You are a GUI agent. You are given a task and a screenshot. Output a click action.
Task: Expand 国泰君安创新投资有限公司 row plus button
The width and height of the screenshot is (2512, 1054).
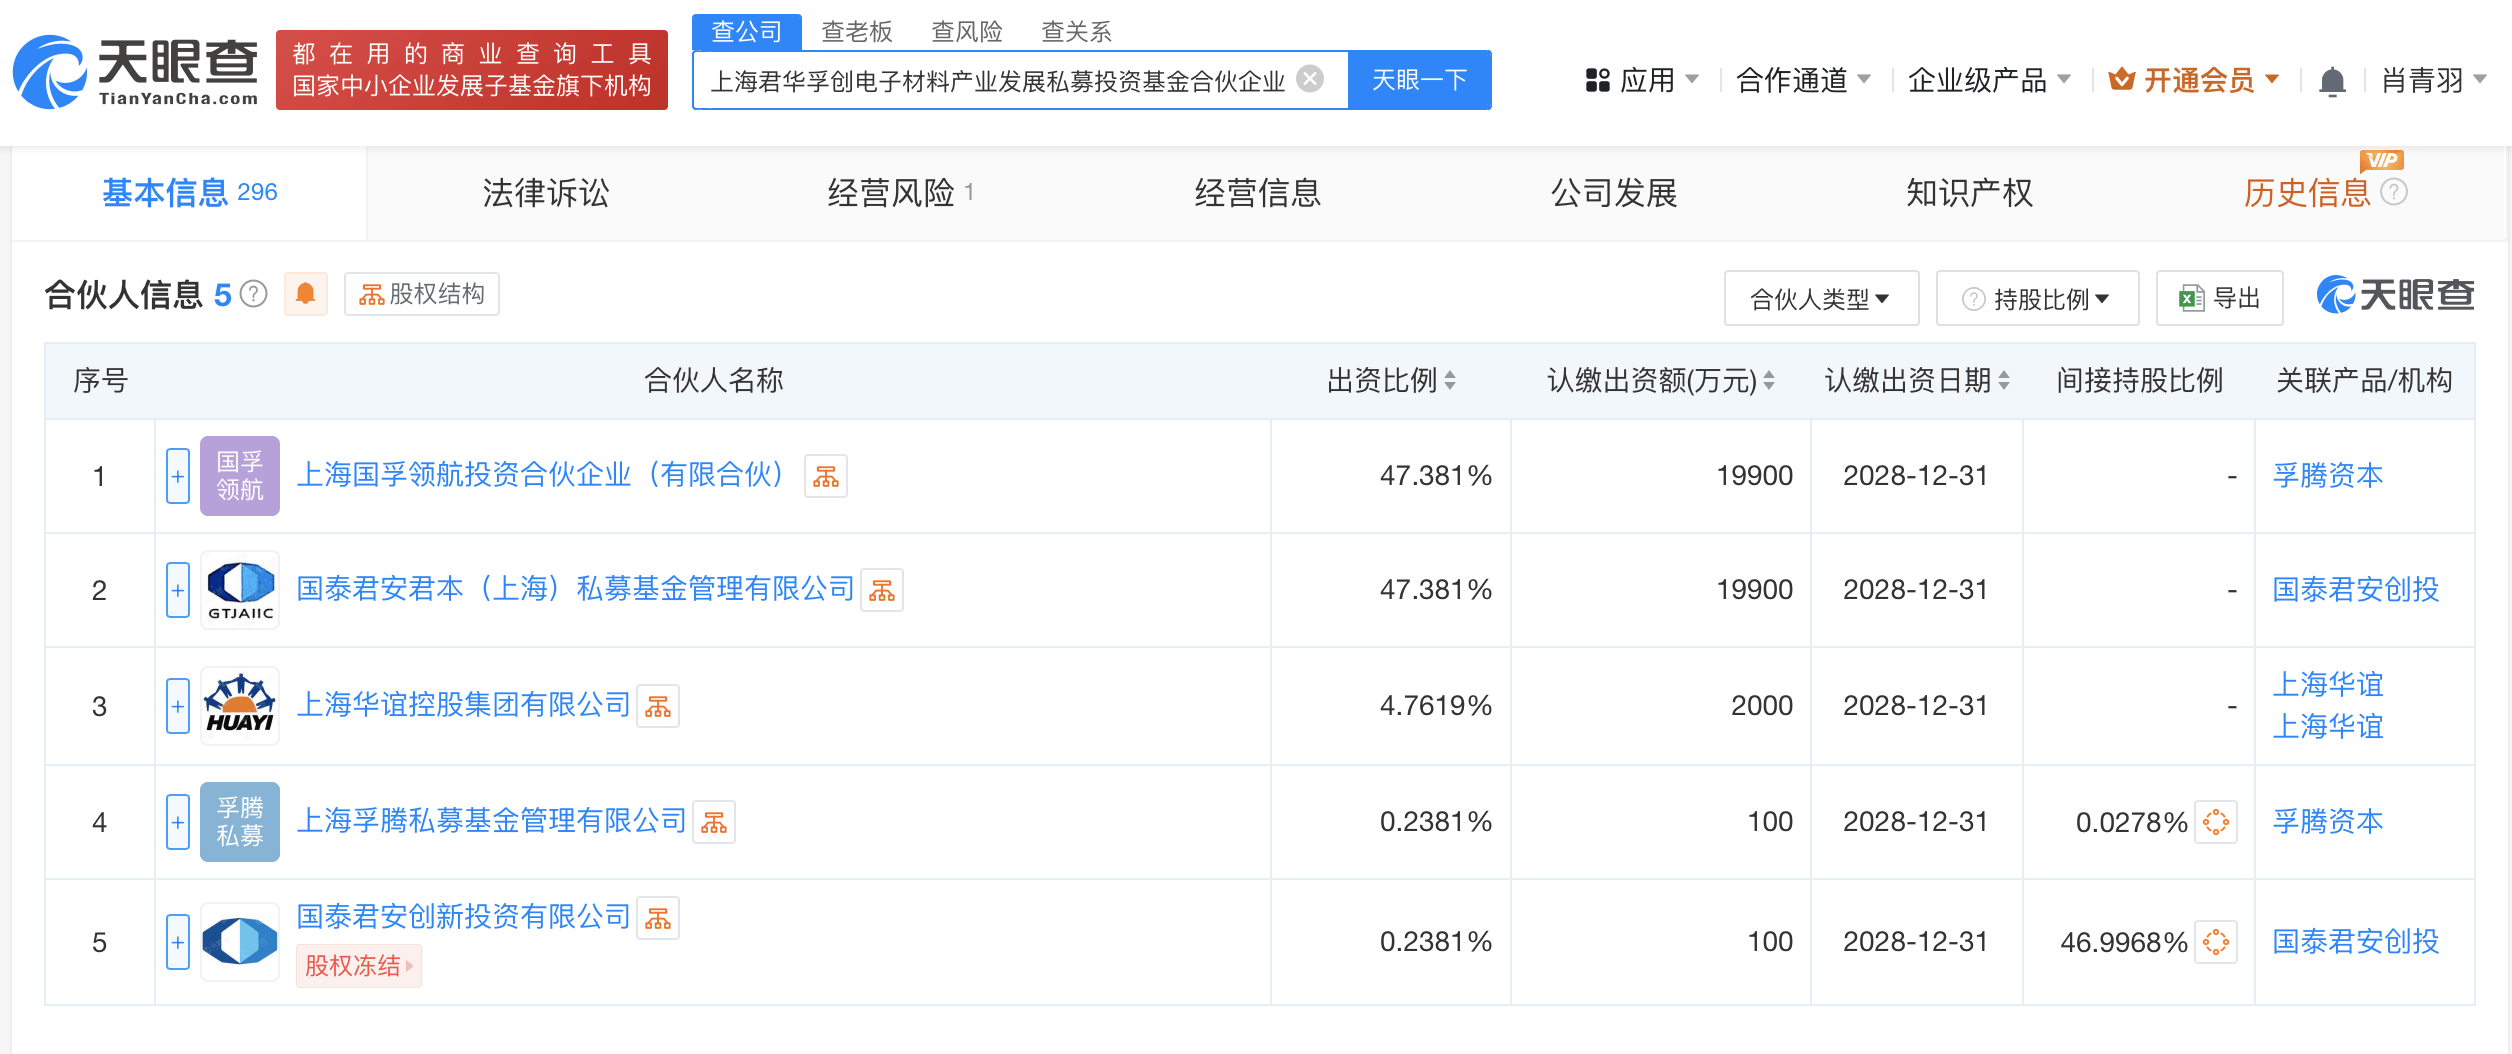click(x=178, y=942)
